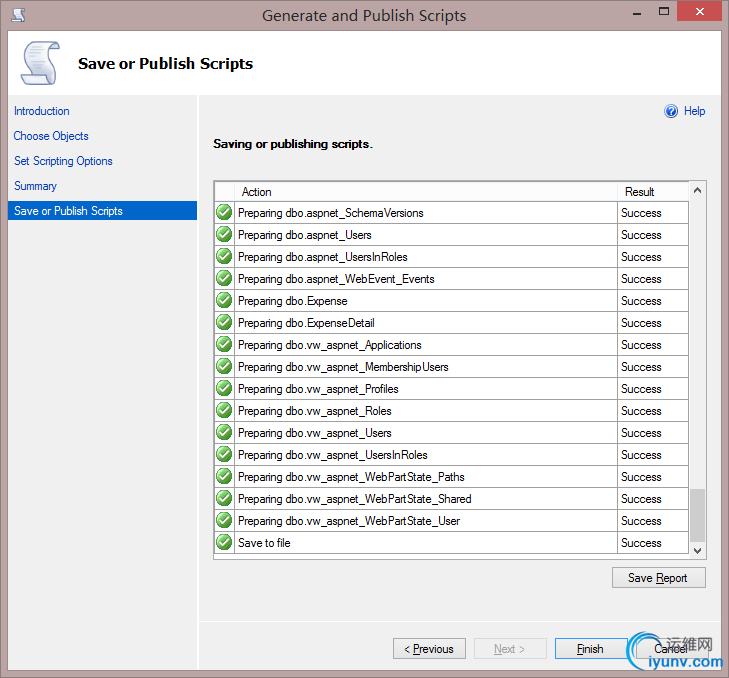This screenshot has height=678, width=729.
Task: Click the blue Help question mark icon
Action: 671,112
